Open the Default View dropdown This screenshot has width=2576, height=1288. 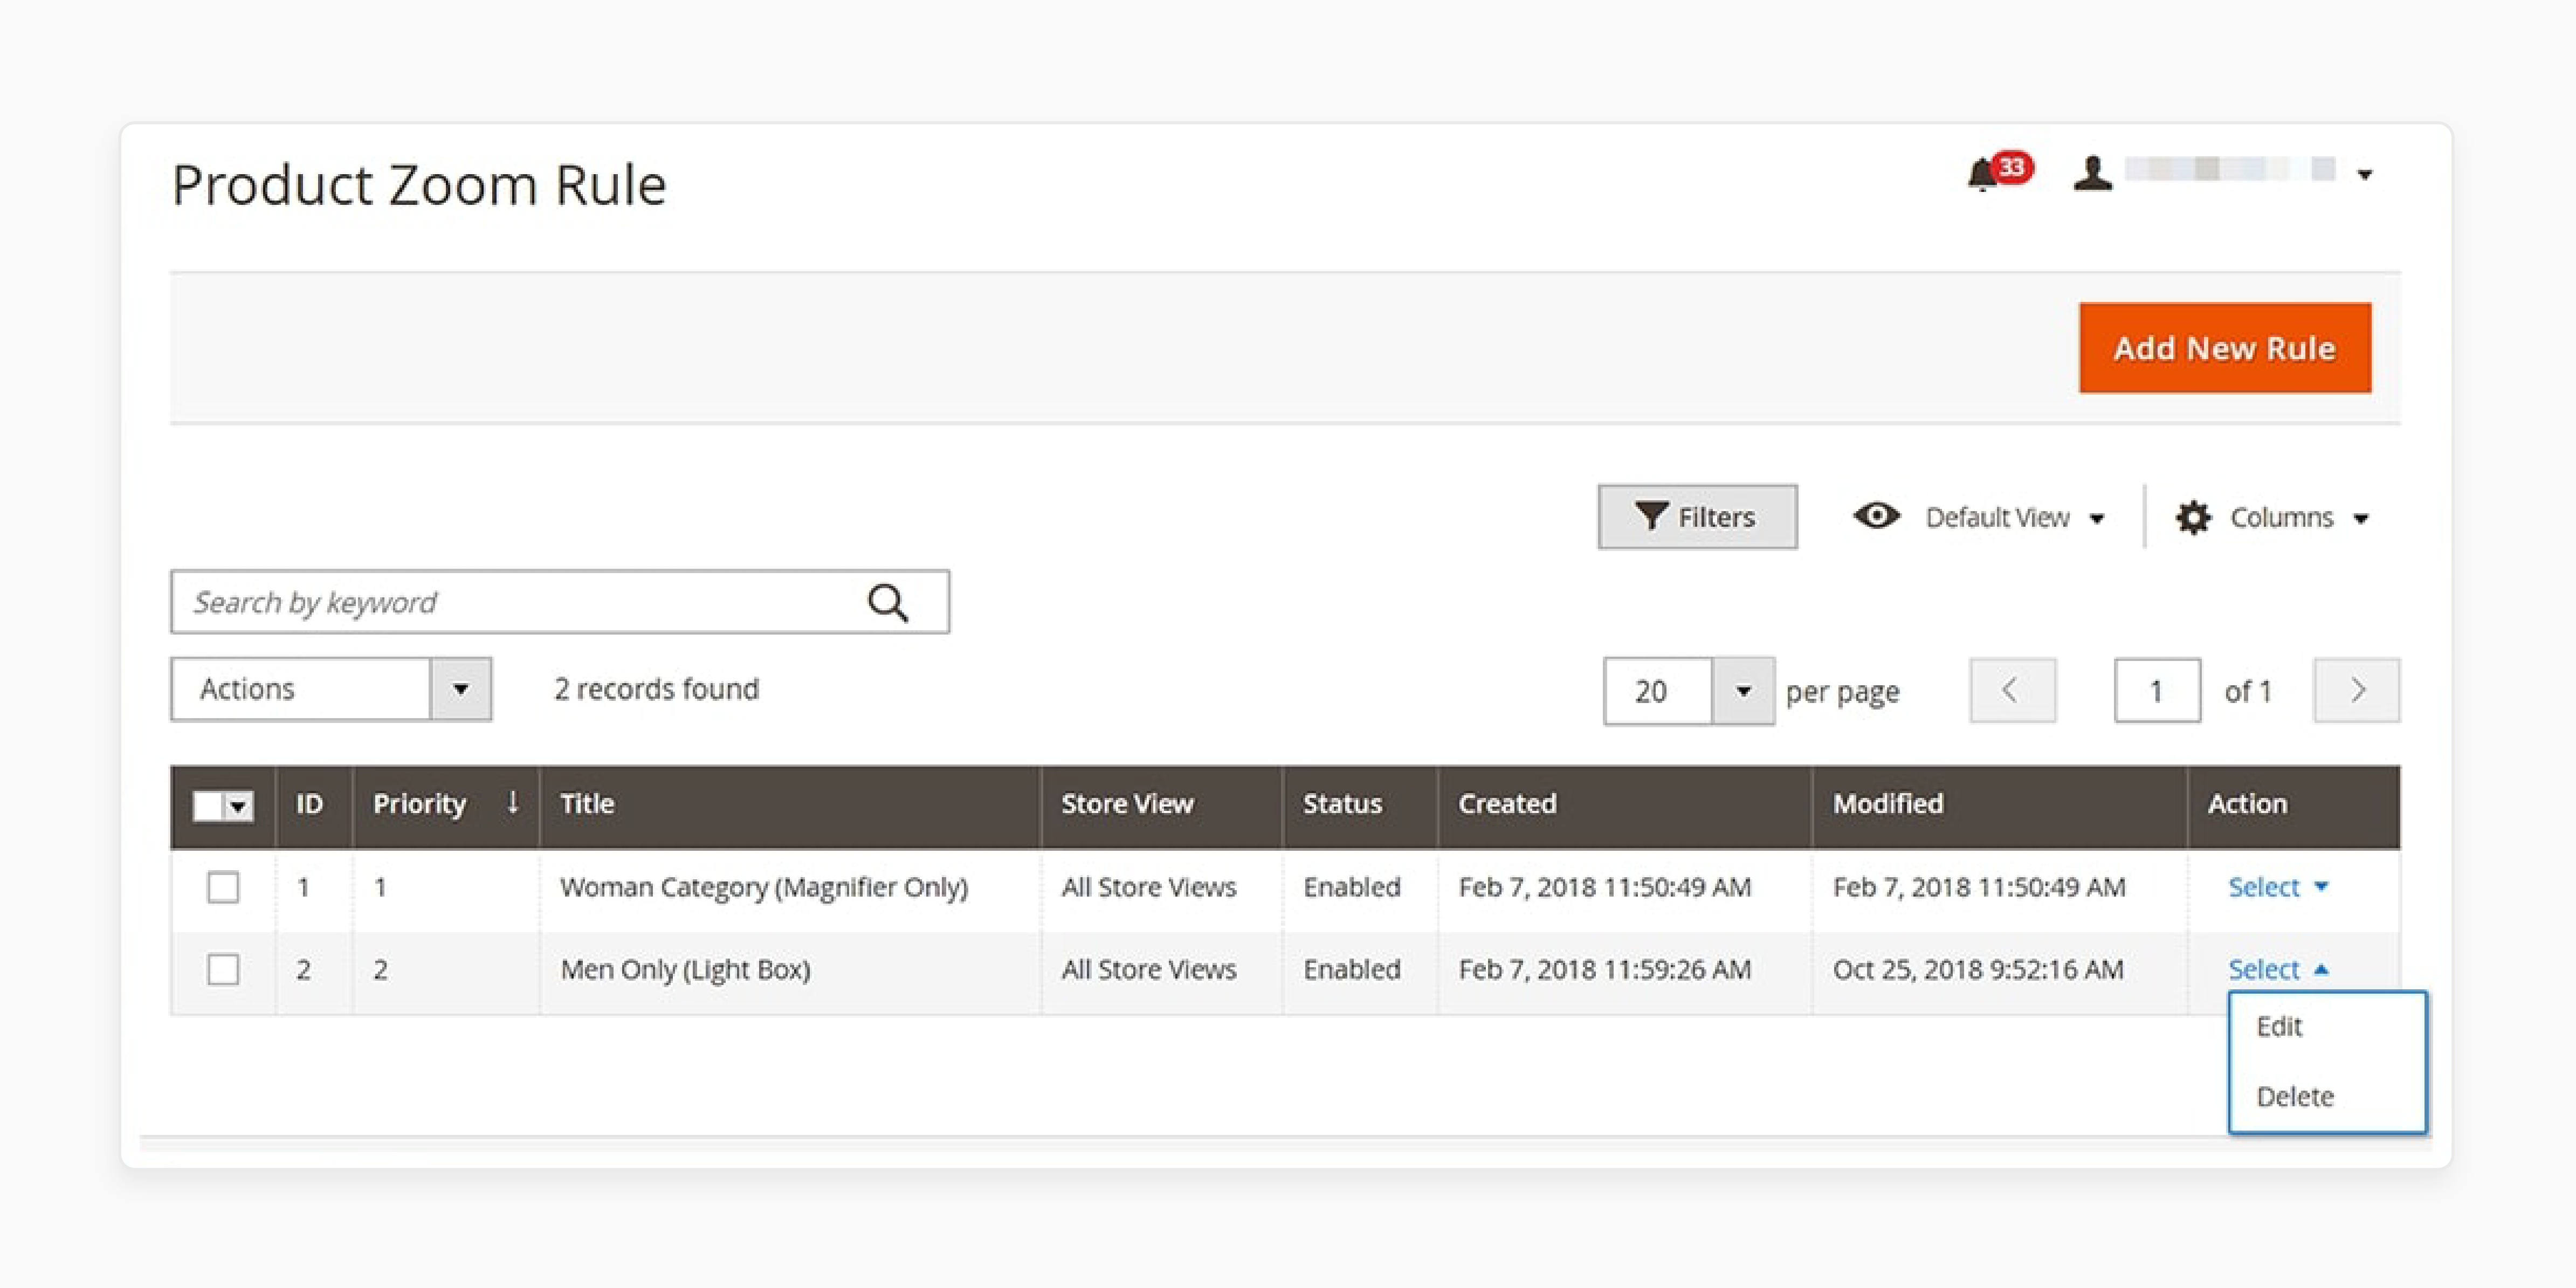[x=2014, y=518]
